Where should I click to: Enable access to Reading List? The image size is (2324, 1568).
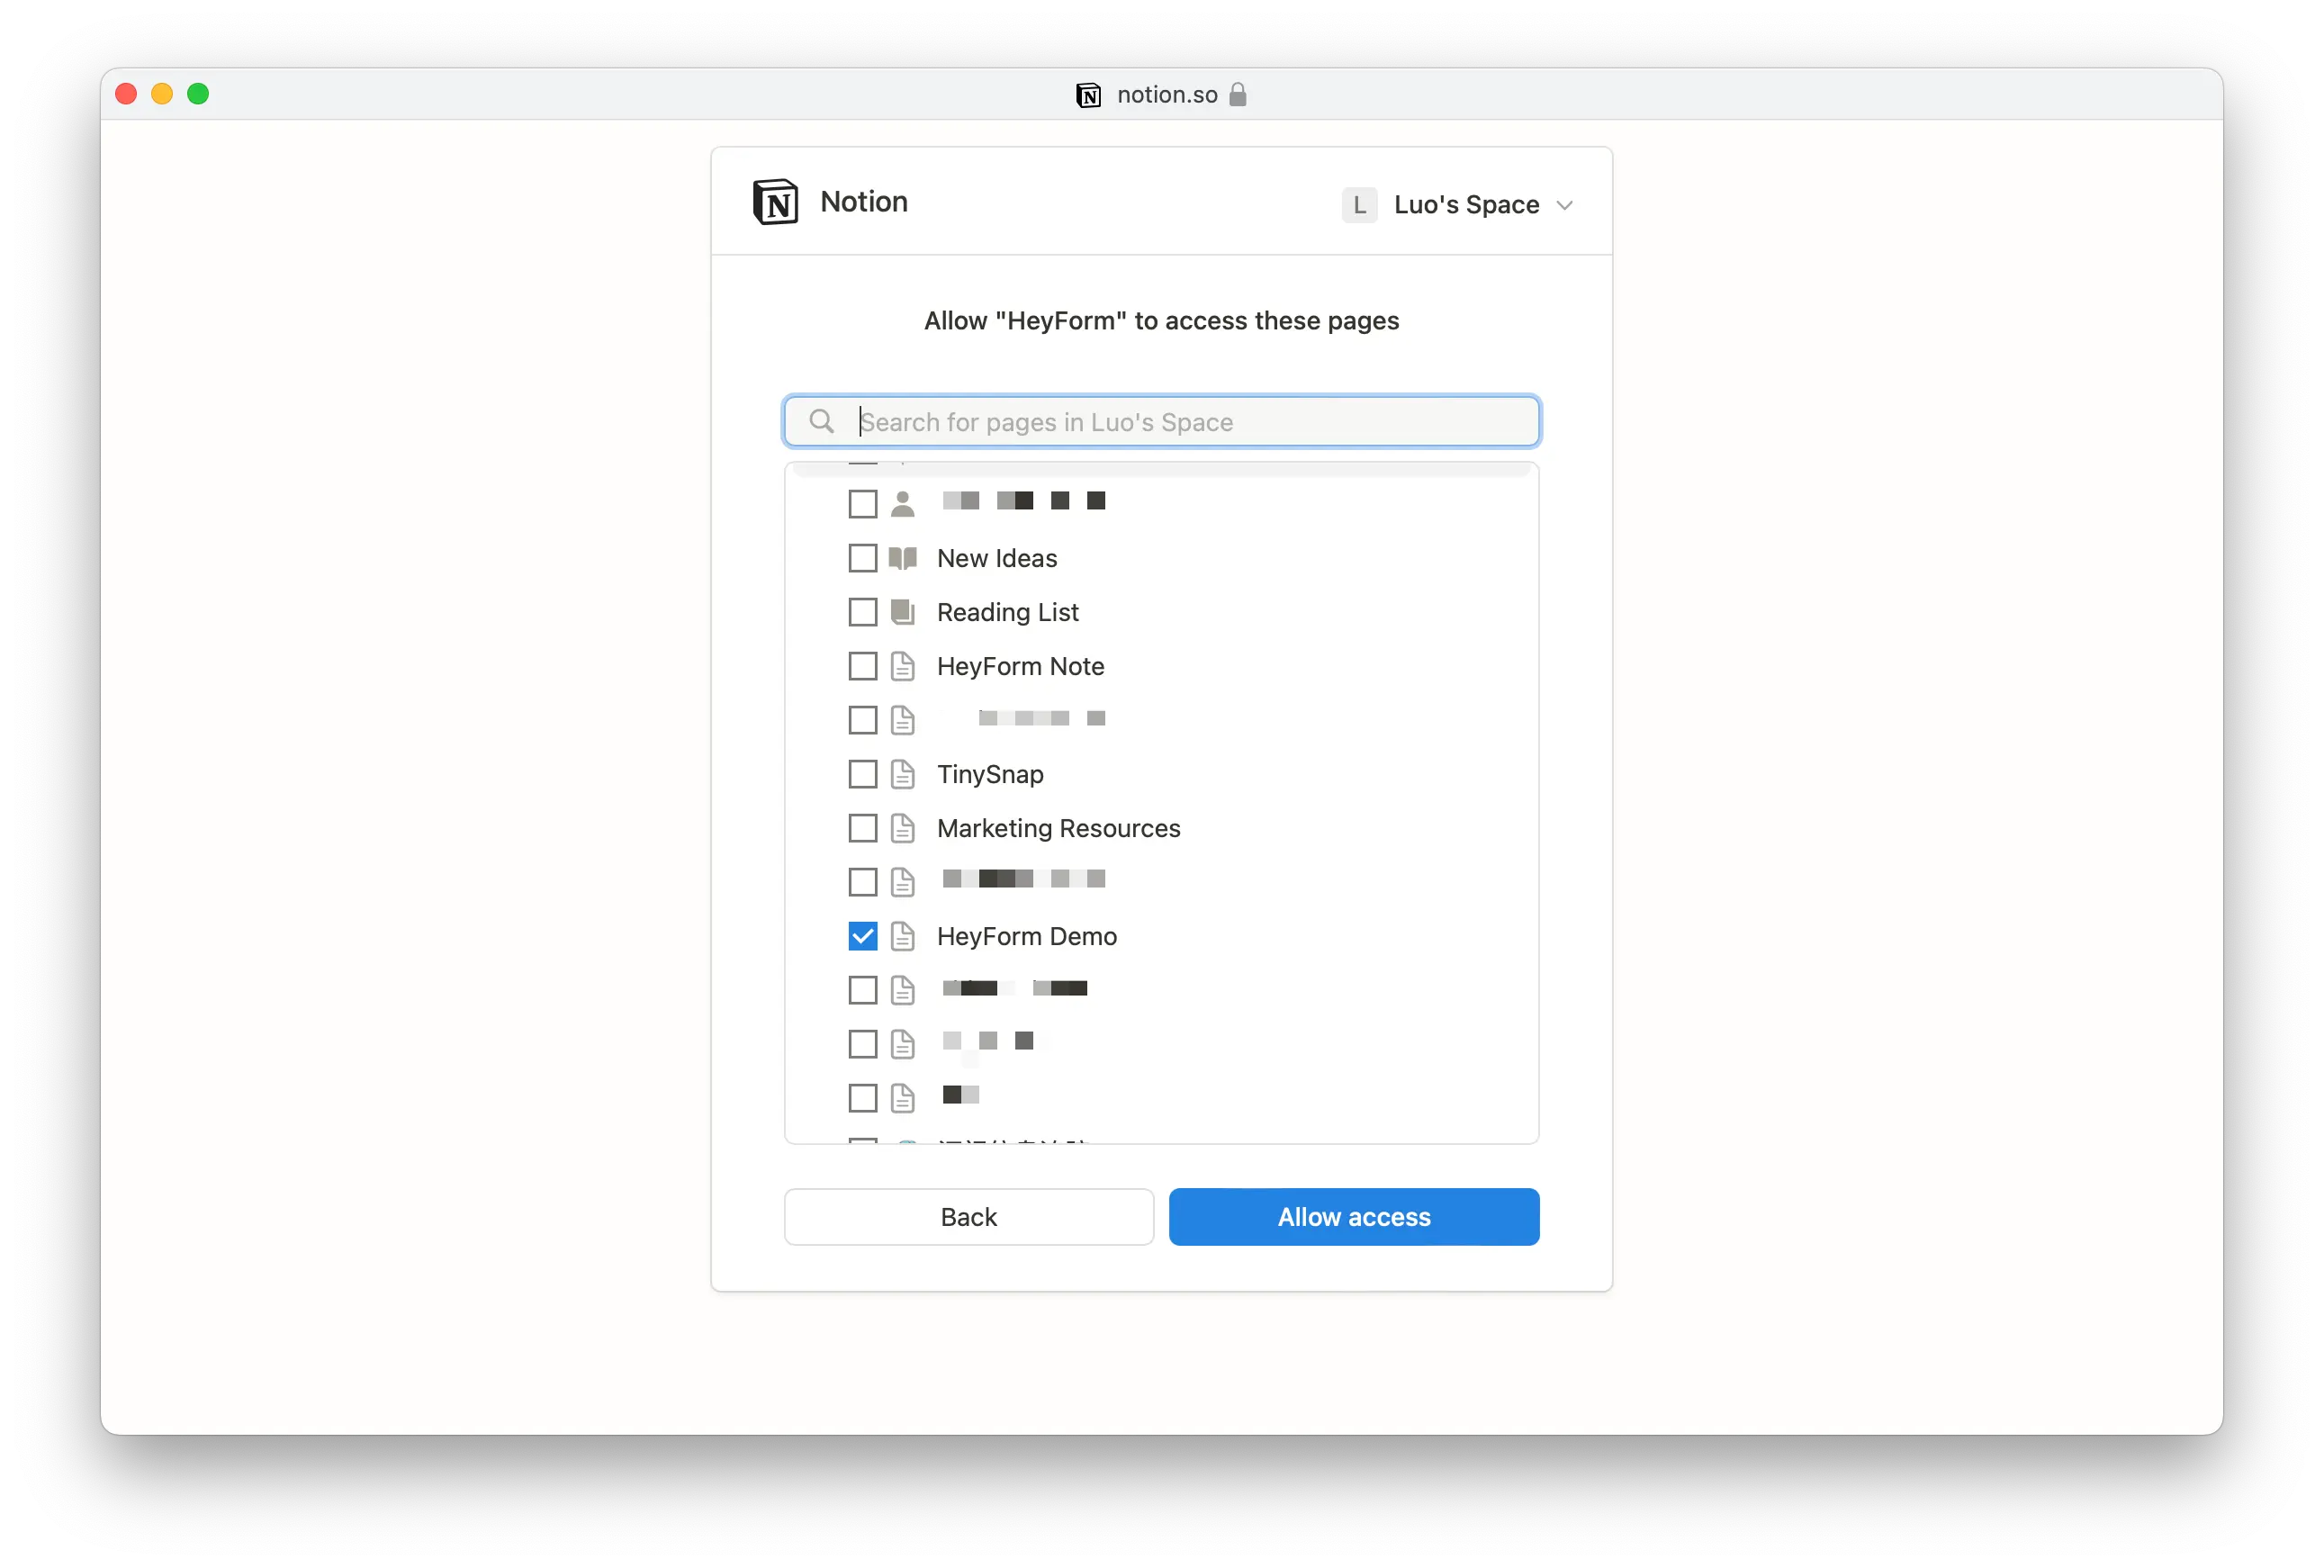pos(862,611)
